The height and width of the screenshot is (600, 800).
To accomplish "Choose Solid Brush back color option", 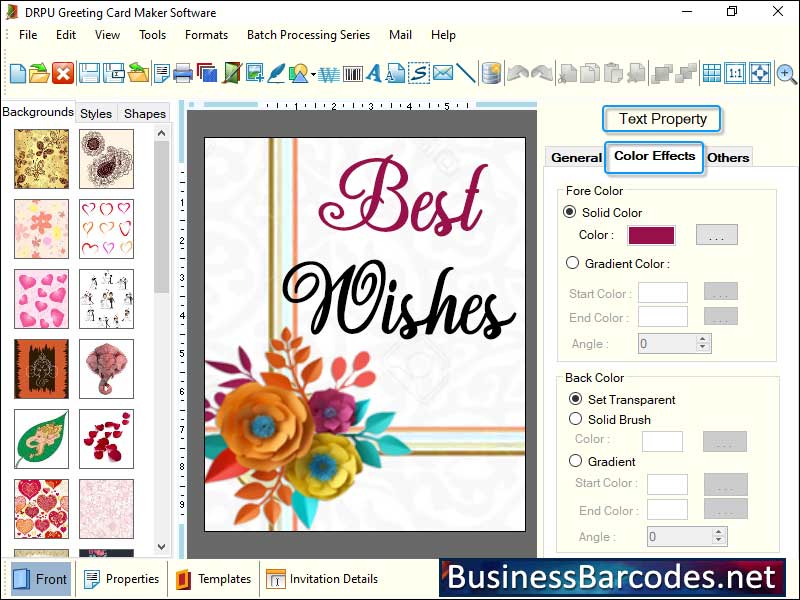I will (x=575, y=420).
